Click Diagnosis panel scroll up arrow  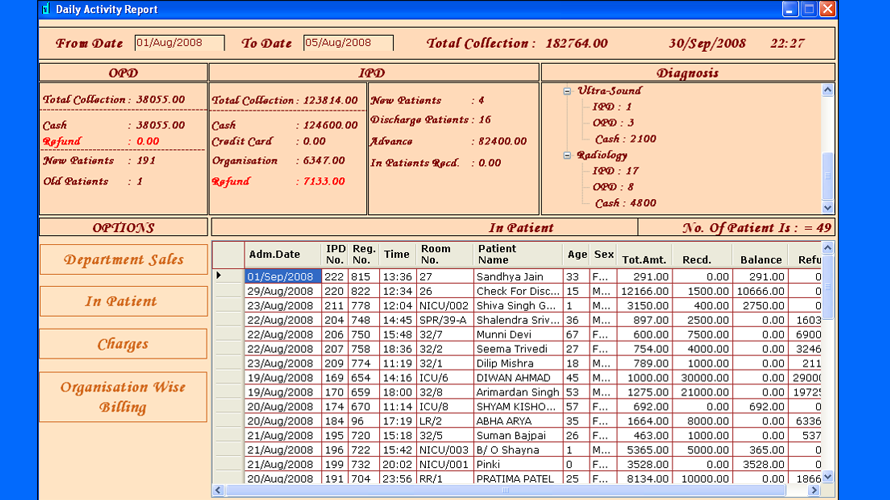(x=827, y=90)
